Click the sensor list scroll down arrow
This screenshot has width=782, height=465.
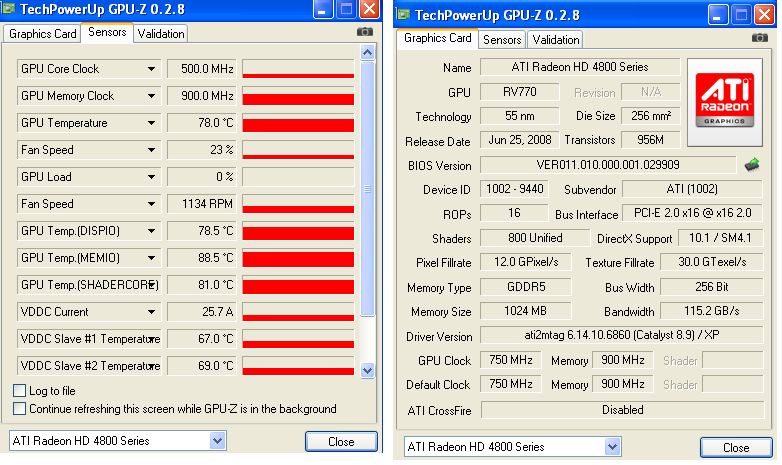click(x=368, y=370)
